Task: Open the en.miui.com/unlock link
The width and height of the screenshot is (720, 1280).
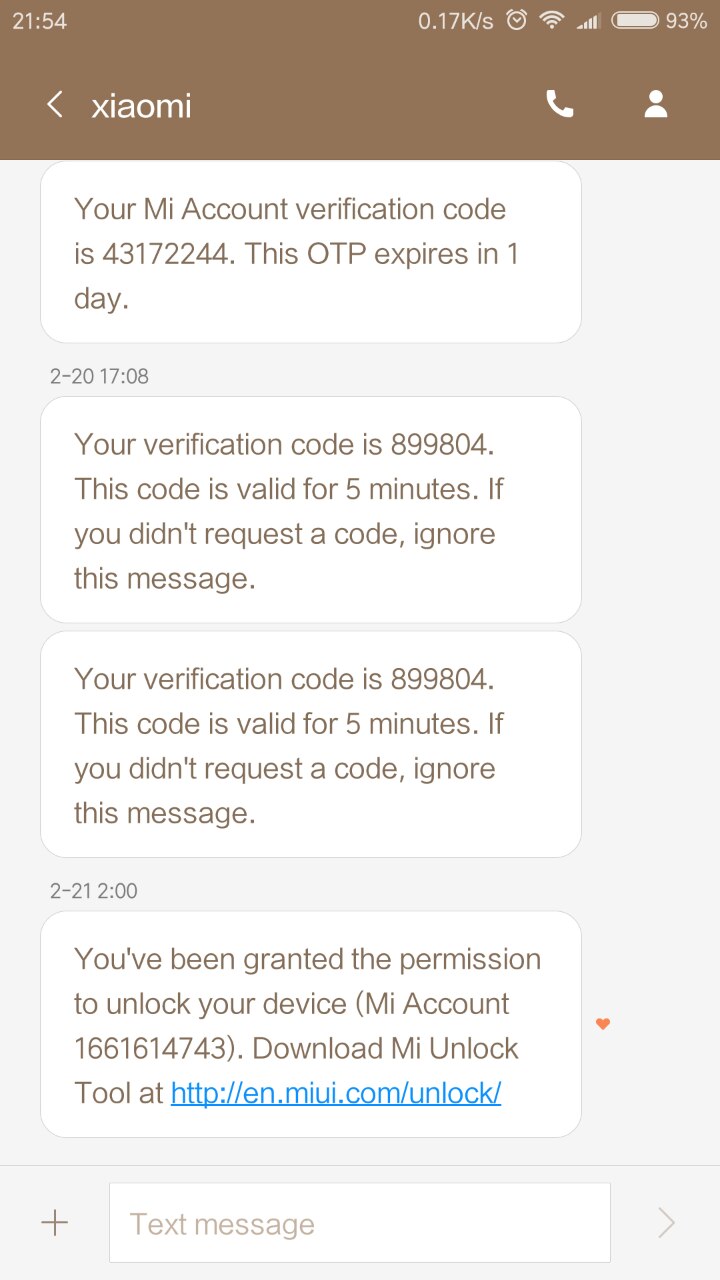Action: (x=336, y=1093)
